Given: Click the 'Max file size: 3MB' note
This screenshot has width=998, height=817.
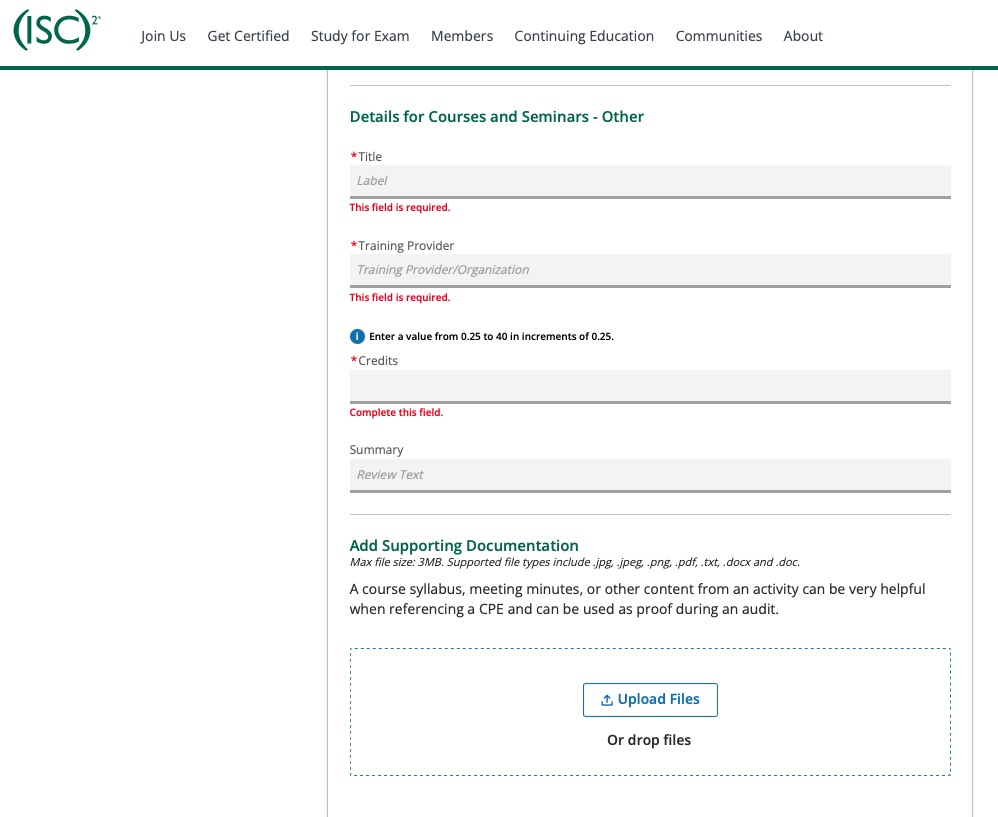Looking at the screenshot, I should click(575, 562).
